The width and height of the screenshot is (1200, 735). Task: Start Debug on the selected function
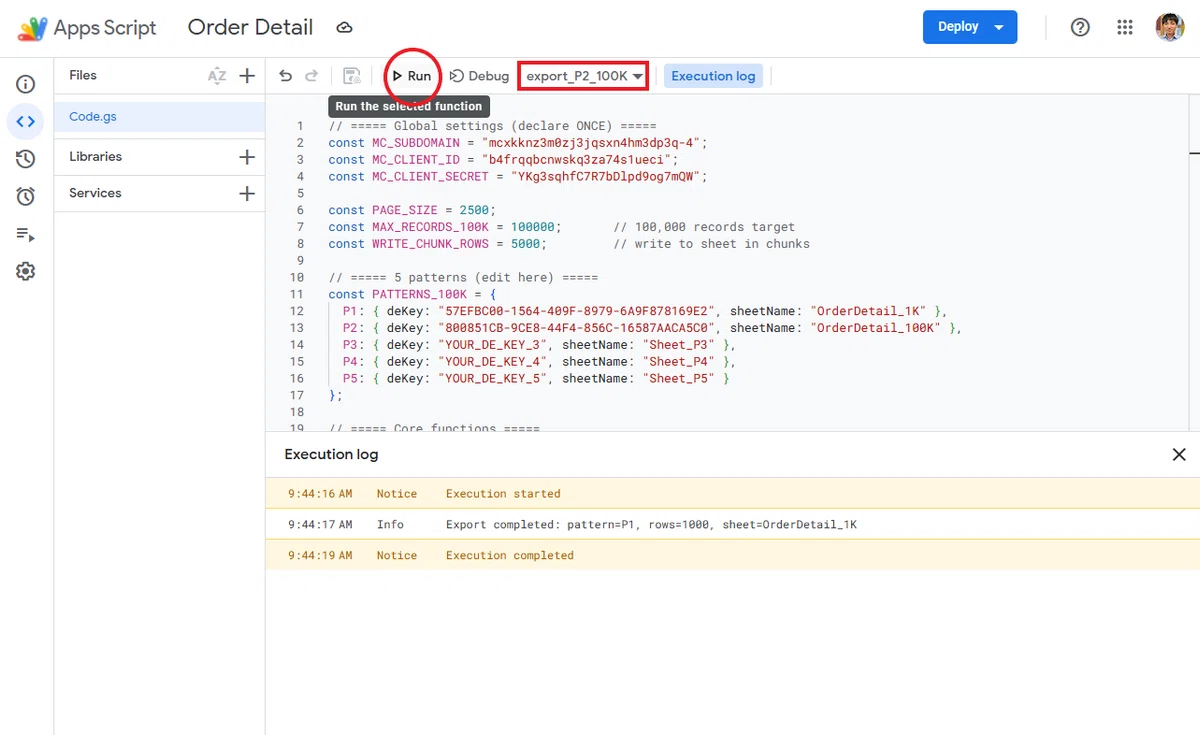[479, 76]
